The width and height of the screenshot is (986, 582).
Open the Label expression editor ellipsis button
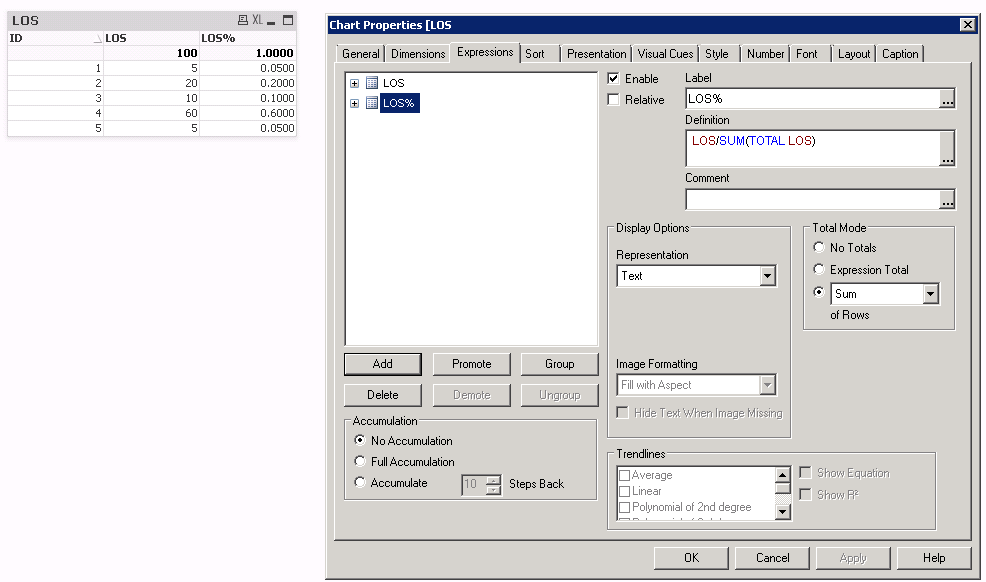point(947,99)
